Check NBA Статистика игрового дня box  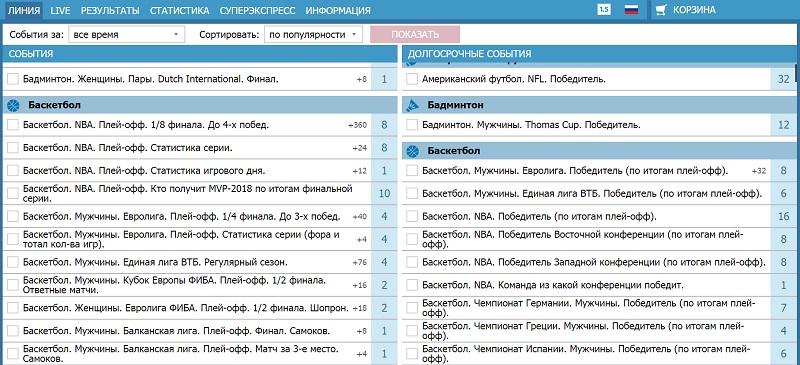(13, 171)
